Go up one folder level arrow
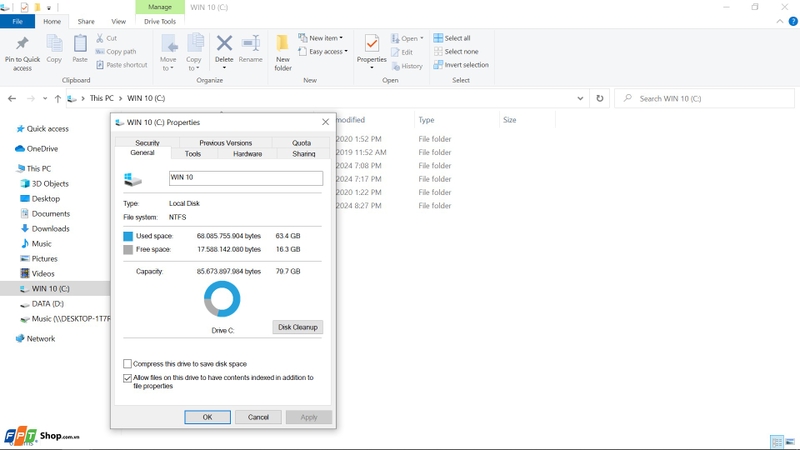The image size is (800, 450). 58,98
